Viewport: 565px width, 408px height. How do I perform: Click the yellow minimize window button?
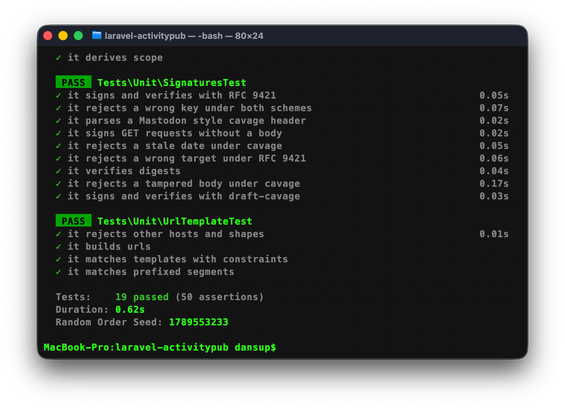tap(63, 36)
